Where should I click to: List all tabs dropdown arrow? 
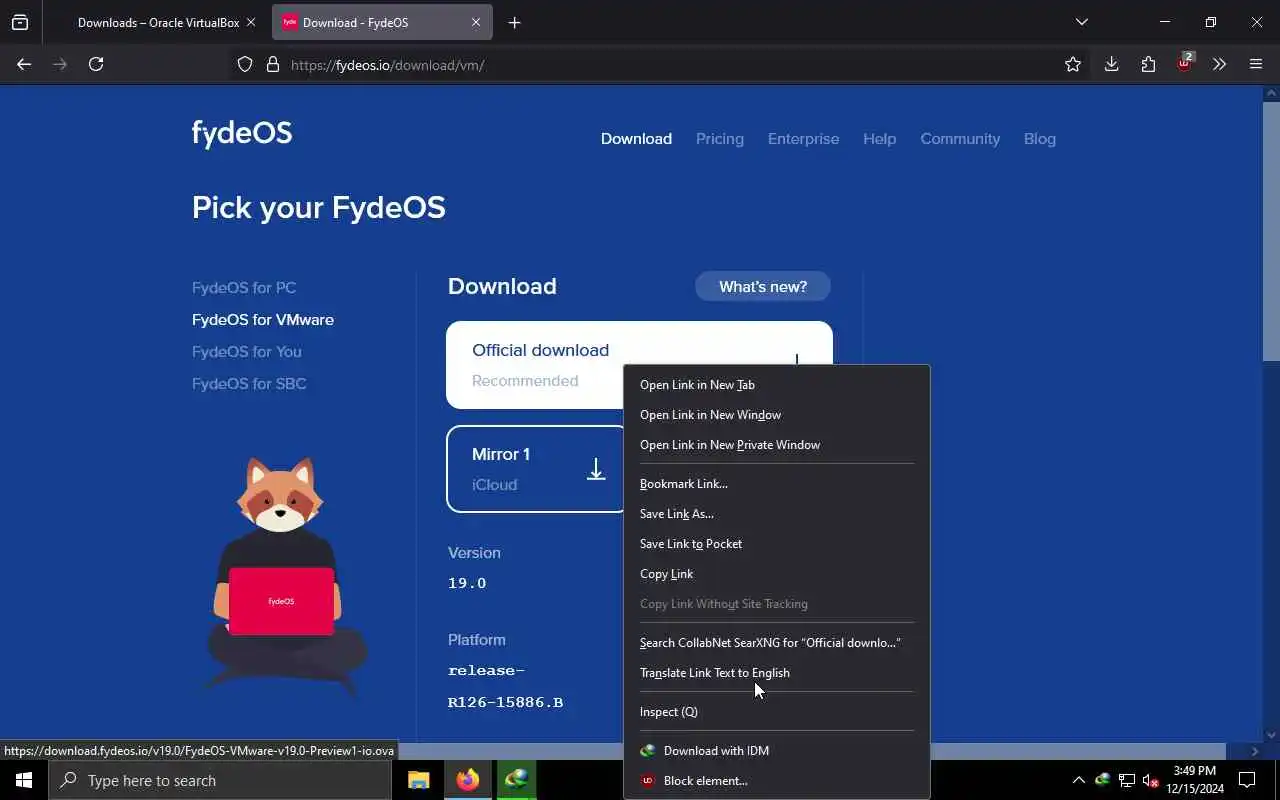pyautogui.click(x=1081, y=22)
